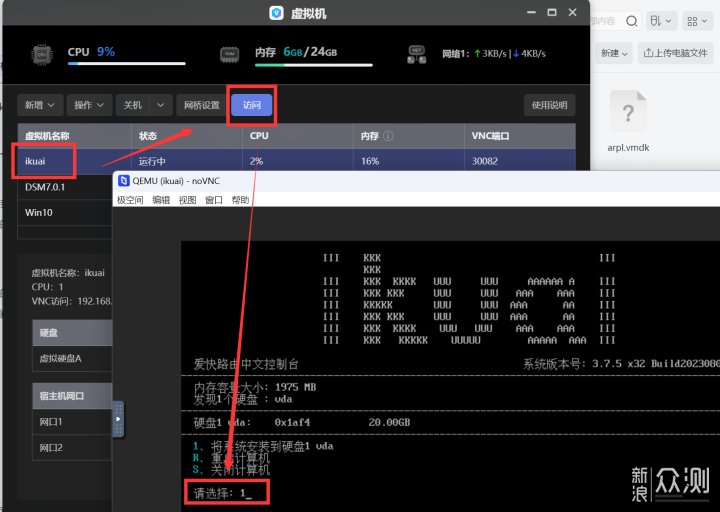Click the QEMU noVNC window icon
720x512 pixels.
point(124,181)
